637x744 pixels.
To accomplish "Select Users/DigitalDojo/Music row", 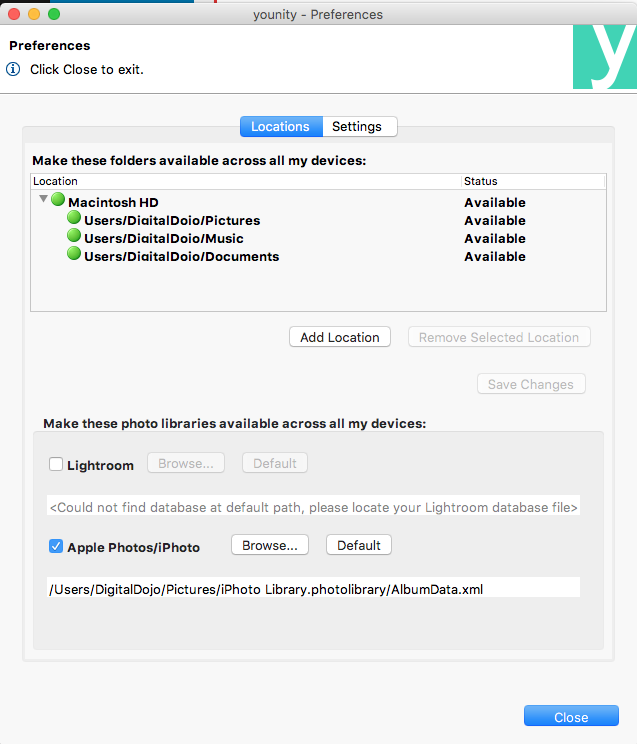I will (x=318, y=238).
